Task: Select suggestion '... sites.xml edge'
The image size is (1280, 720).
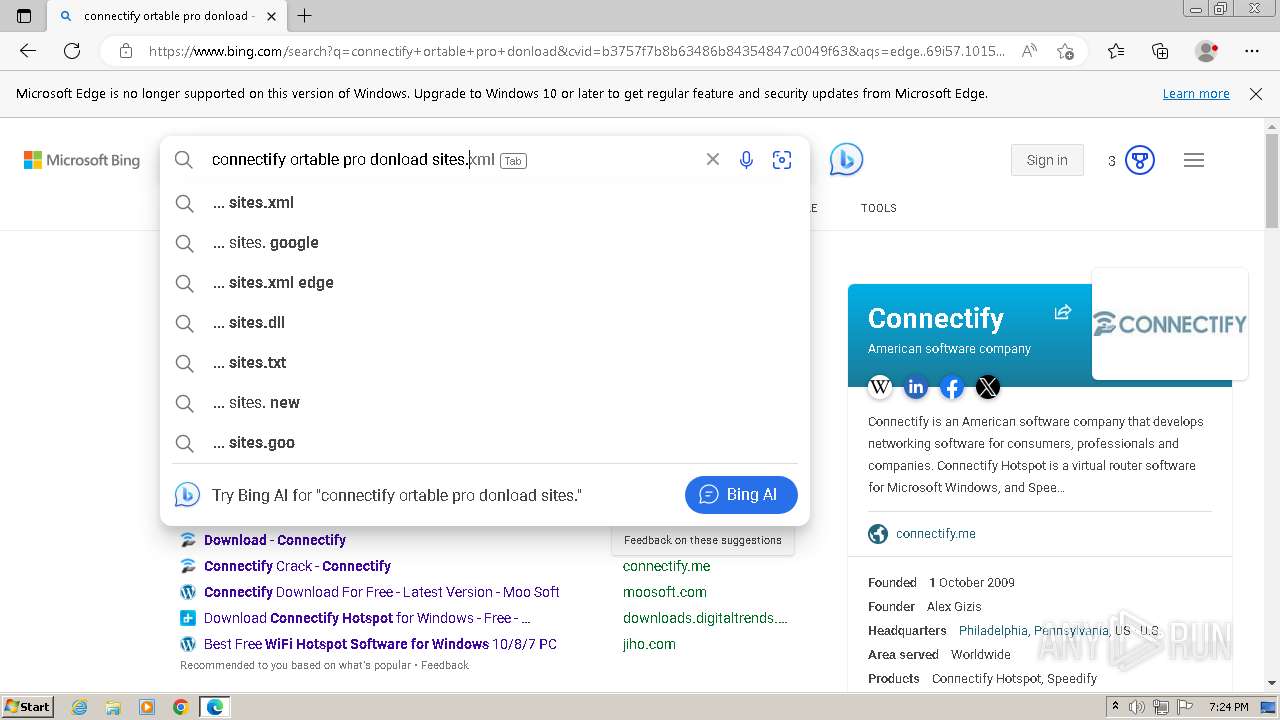Action: click(485, 282)
